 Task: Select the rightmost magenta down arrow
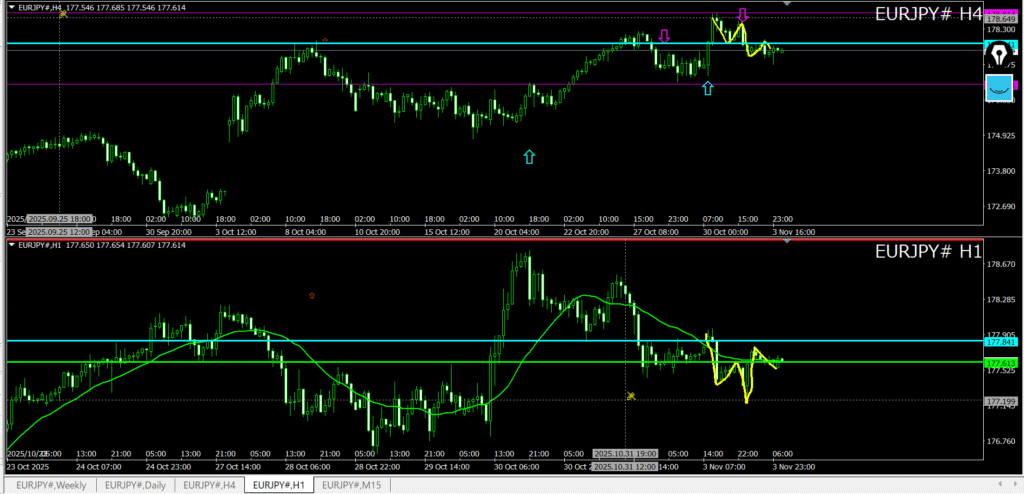point(742,15)
